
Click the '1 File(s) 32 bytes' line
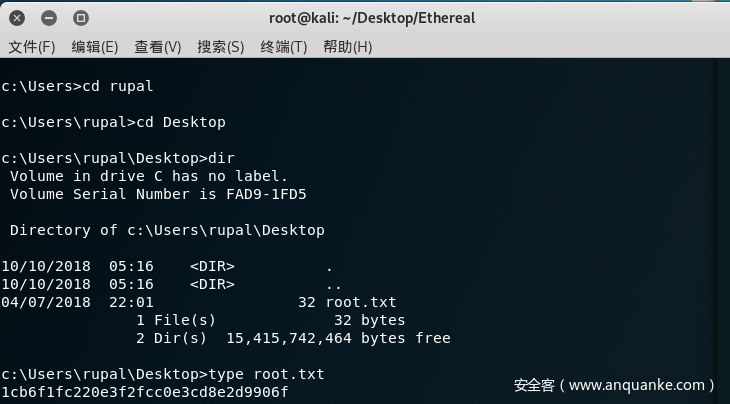(x=270, y=320)
